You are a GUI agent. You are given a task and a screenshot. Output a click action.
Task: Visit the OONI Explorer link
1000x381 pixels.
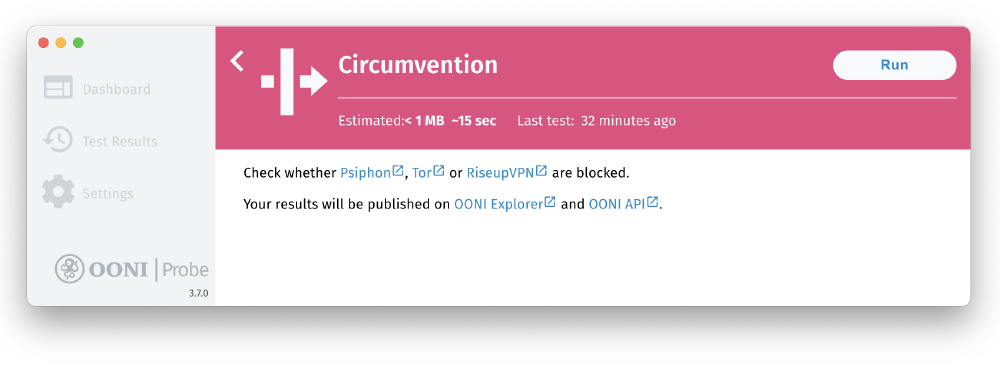click(x=498, y=205)
